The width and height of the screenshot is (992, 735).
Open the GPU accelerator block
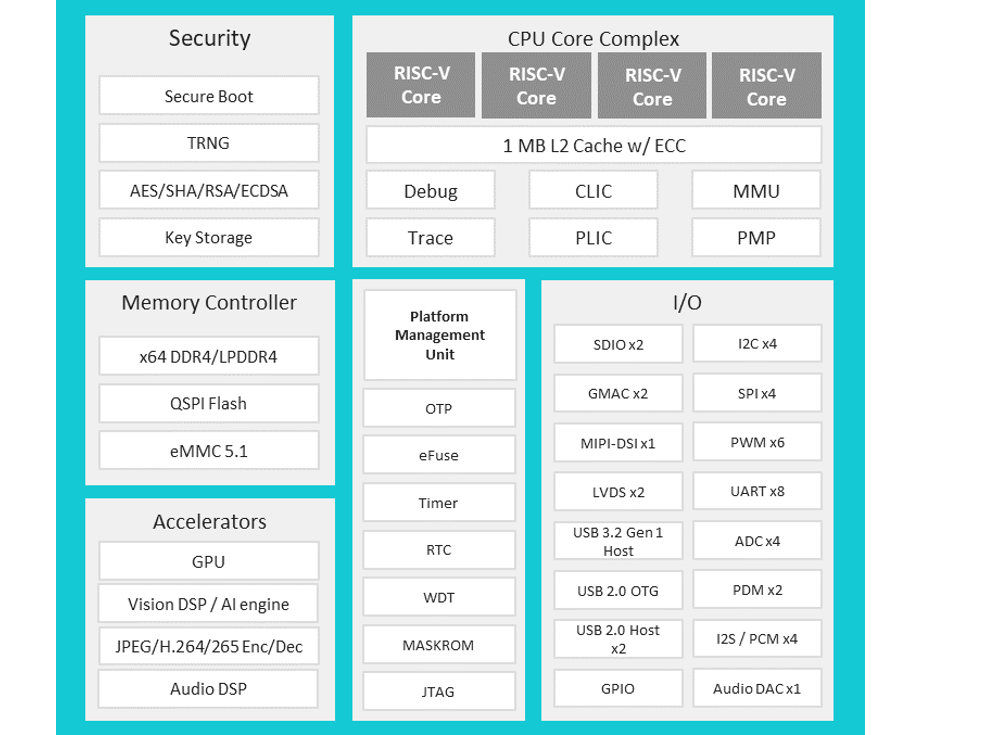(x=207, y=561)
